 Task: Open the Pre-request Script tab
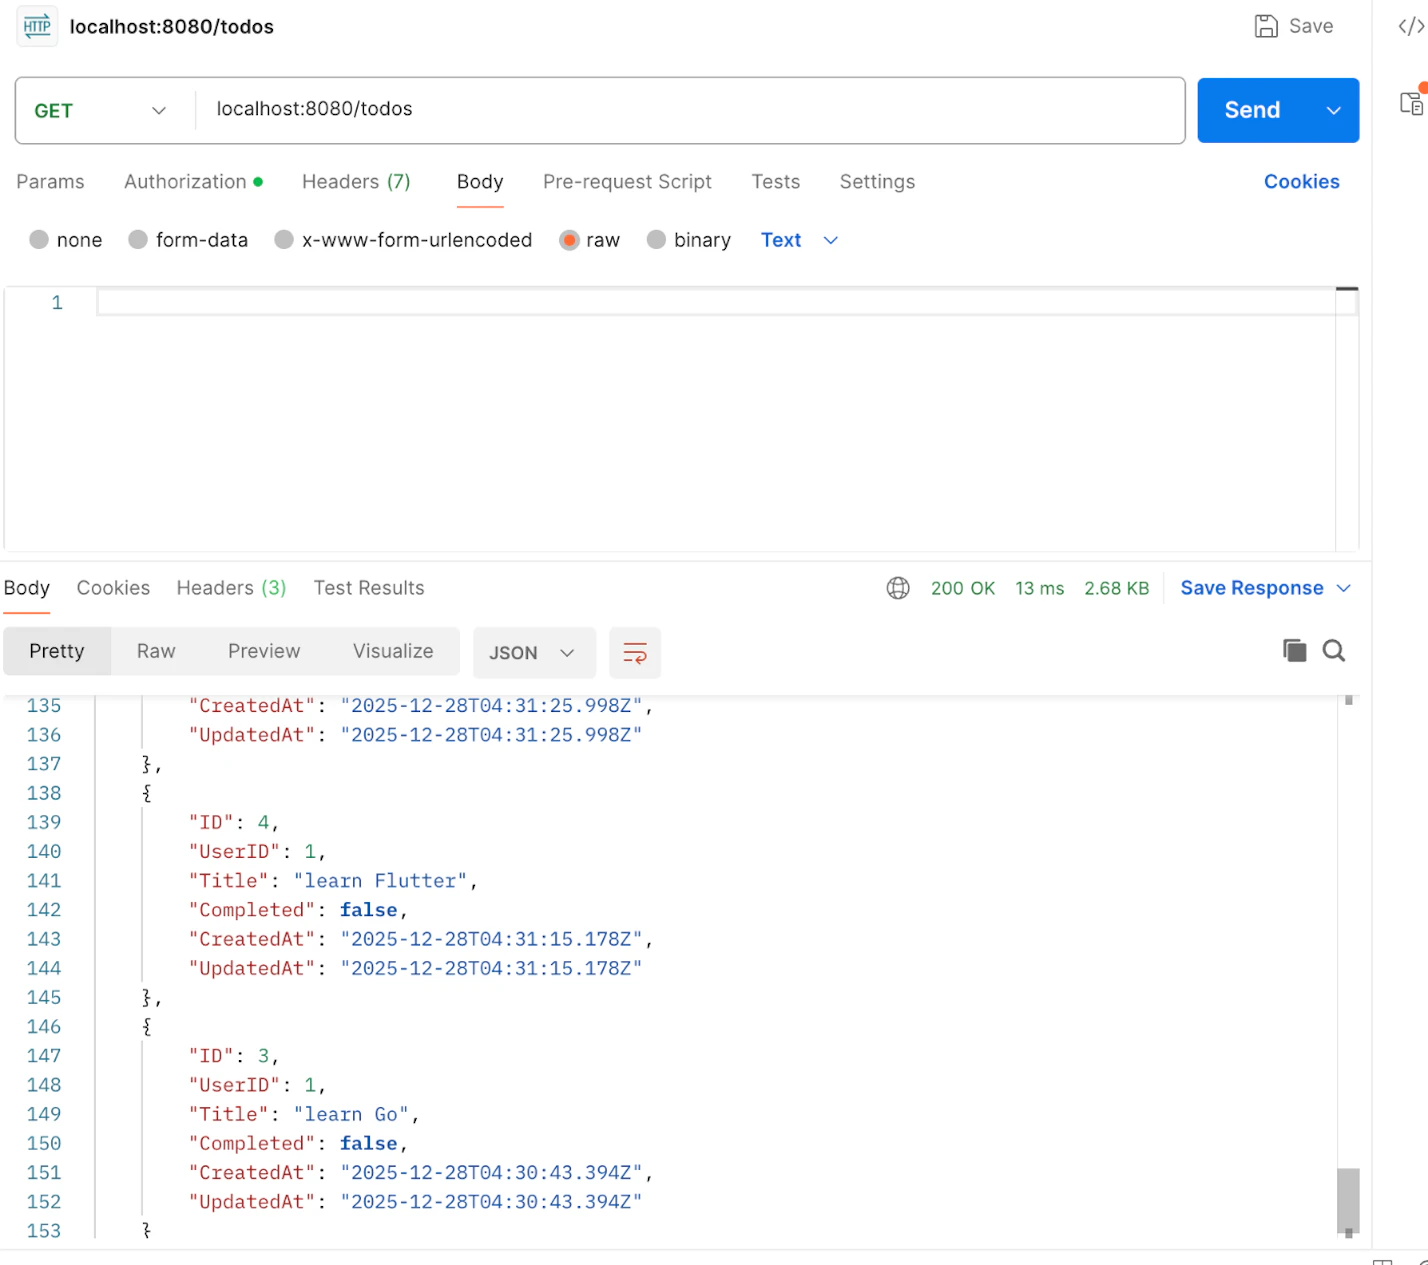(x=627, y=182)
